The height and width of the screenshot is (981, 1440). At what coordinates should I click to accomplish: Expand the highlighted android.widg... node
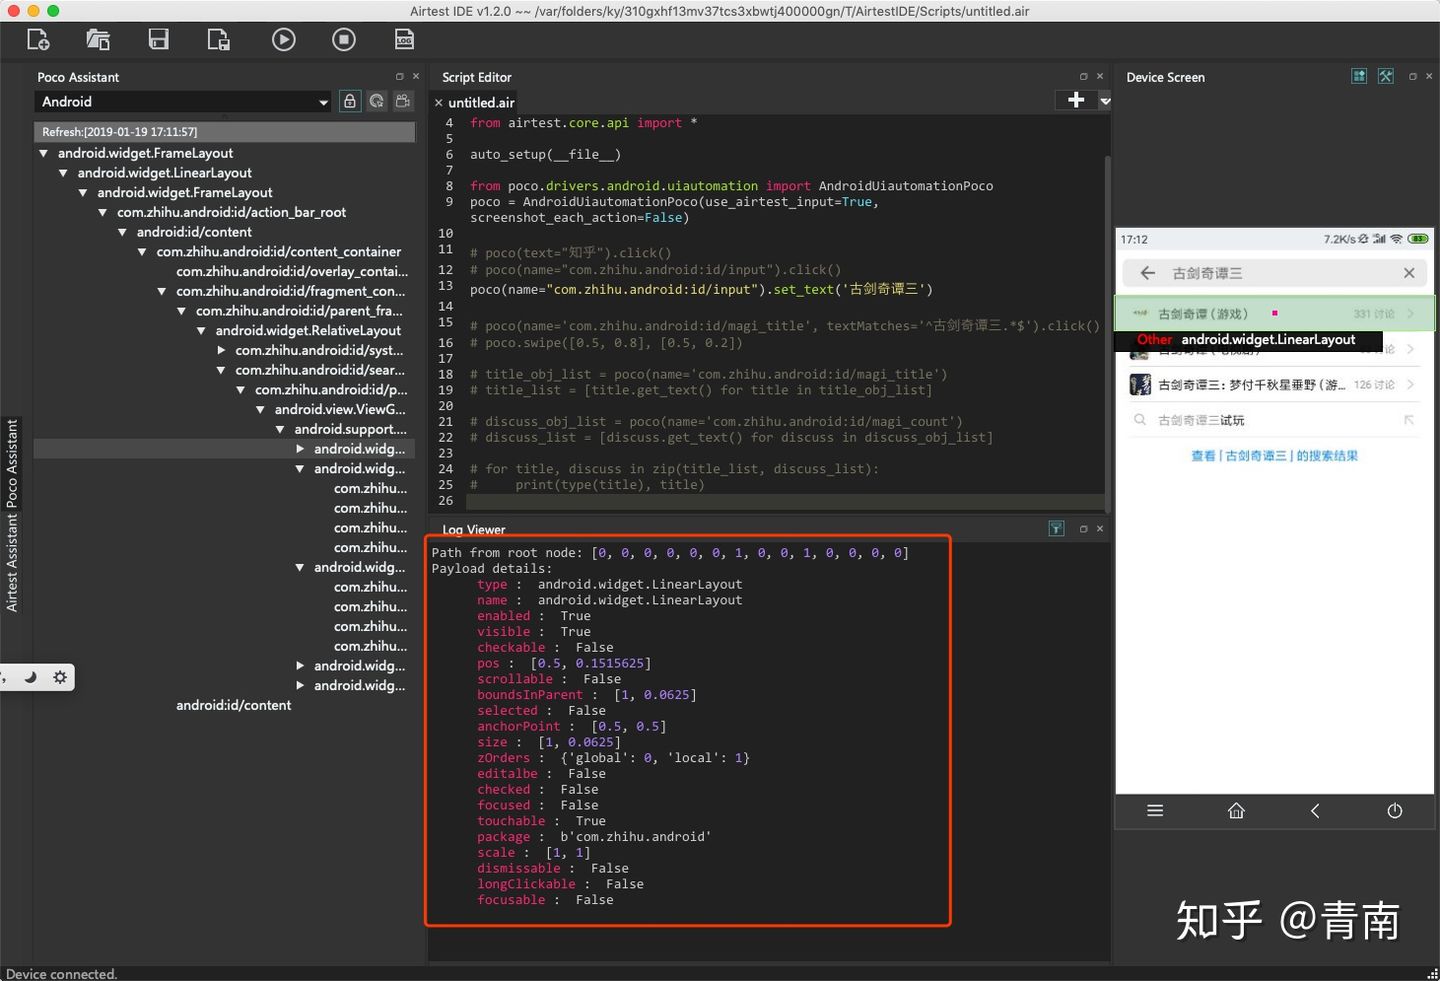pyautogui.click(x=300, y=449)
